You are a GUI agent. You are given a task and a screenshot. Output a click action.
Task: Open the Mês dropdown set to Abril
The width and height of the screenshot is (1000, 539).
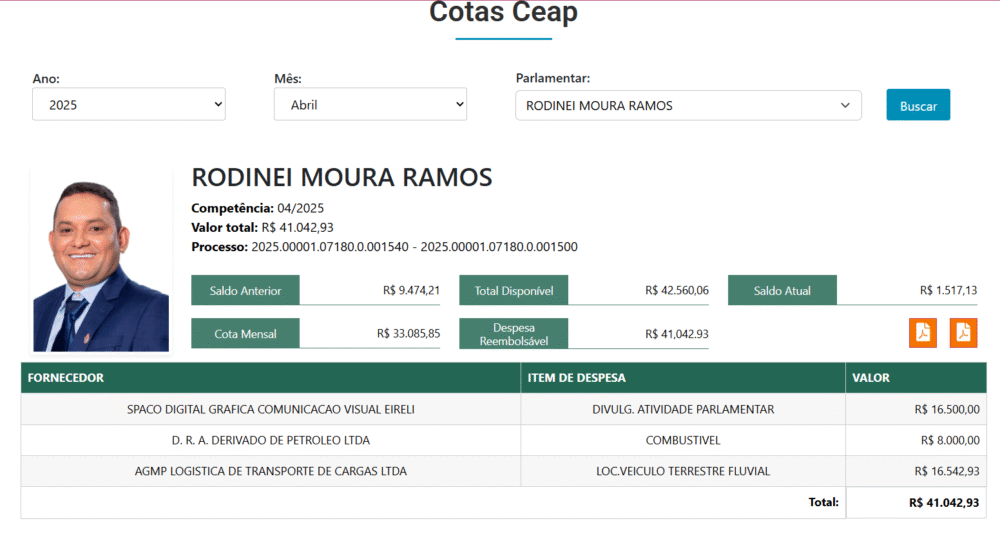370,105
